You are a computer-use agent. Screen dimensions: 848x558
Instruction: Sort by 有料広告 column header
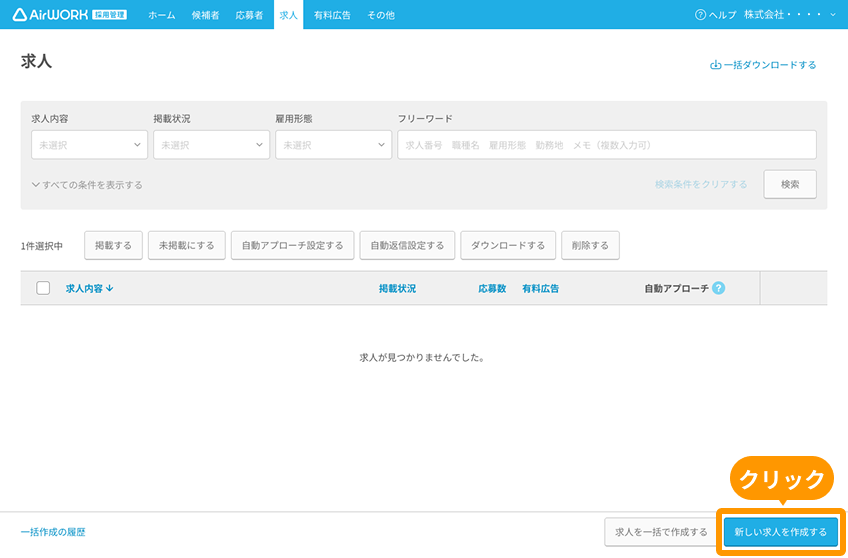pos(541,289)
